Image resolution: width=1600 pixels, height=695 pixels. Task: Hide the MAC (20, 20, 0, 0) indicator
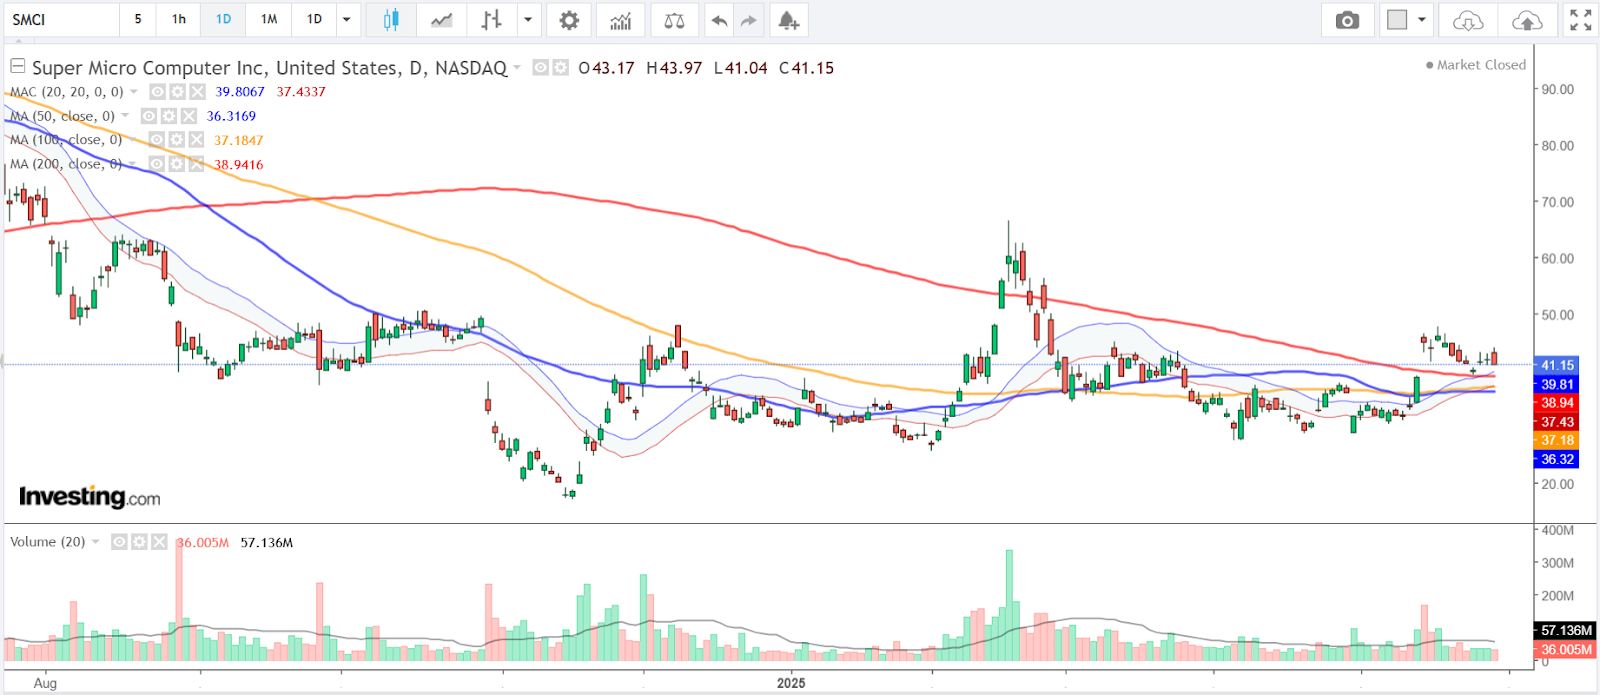(157, 92)
